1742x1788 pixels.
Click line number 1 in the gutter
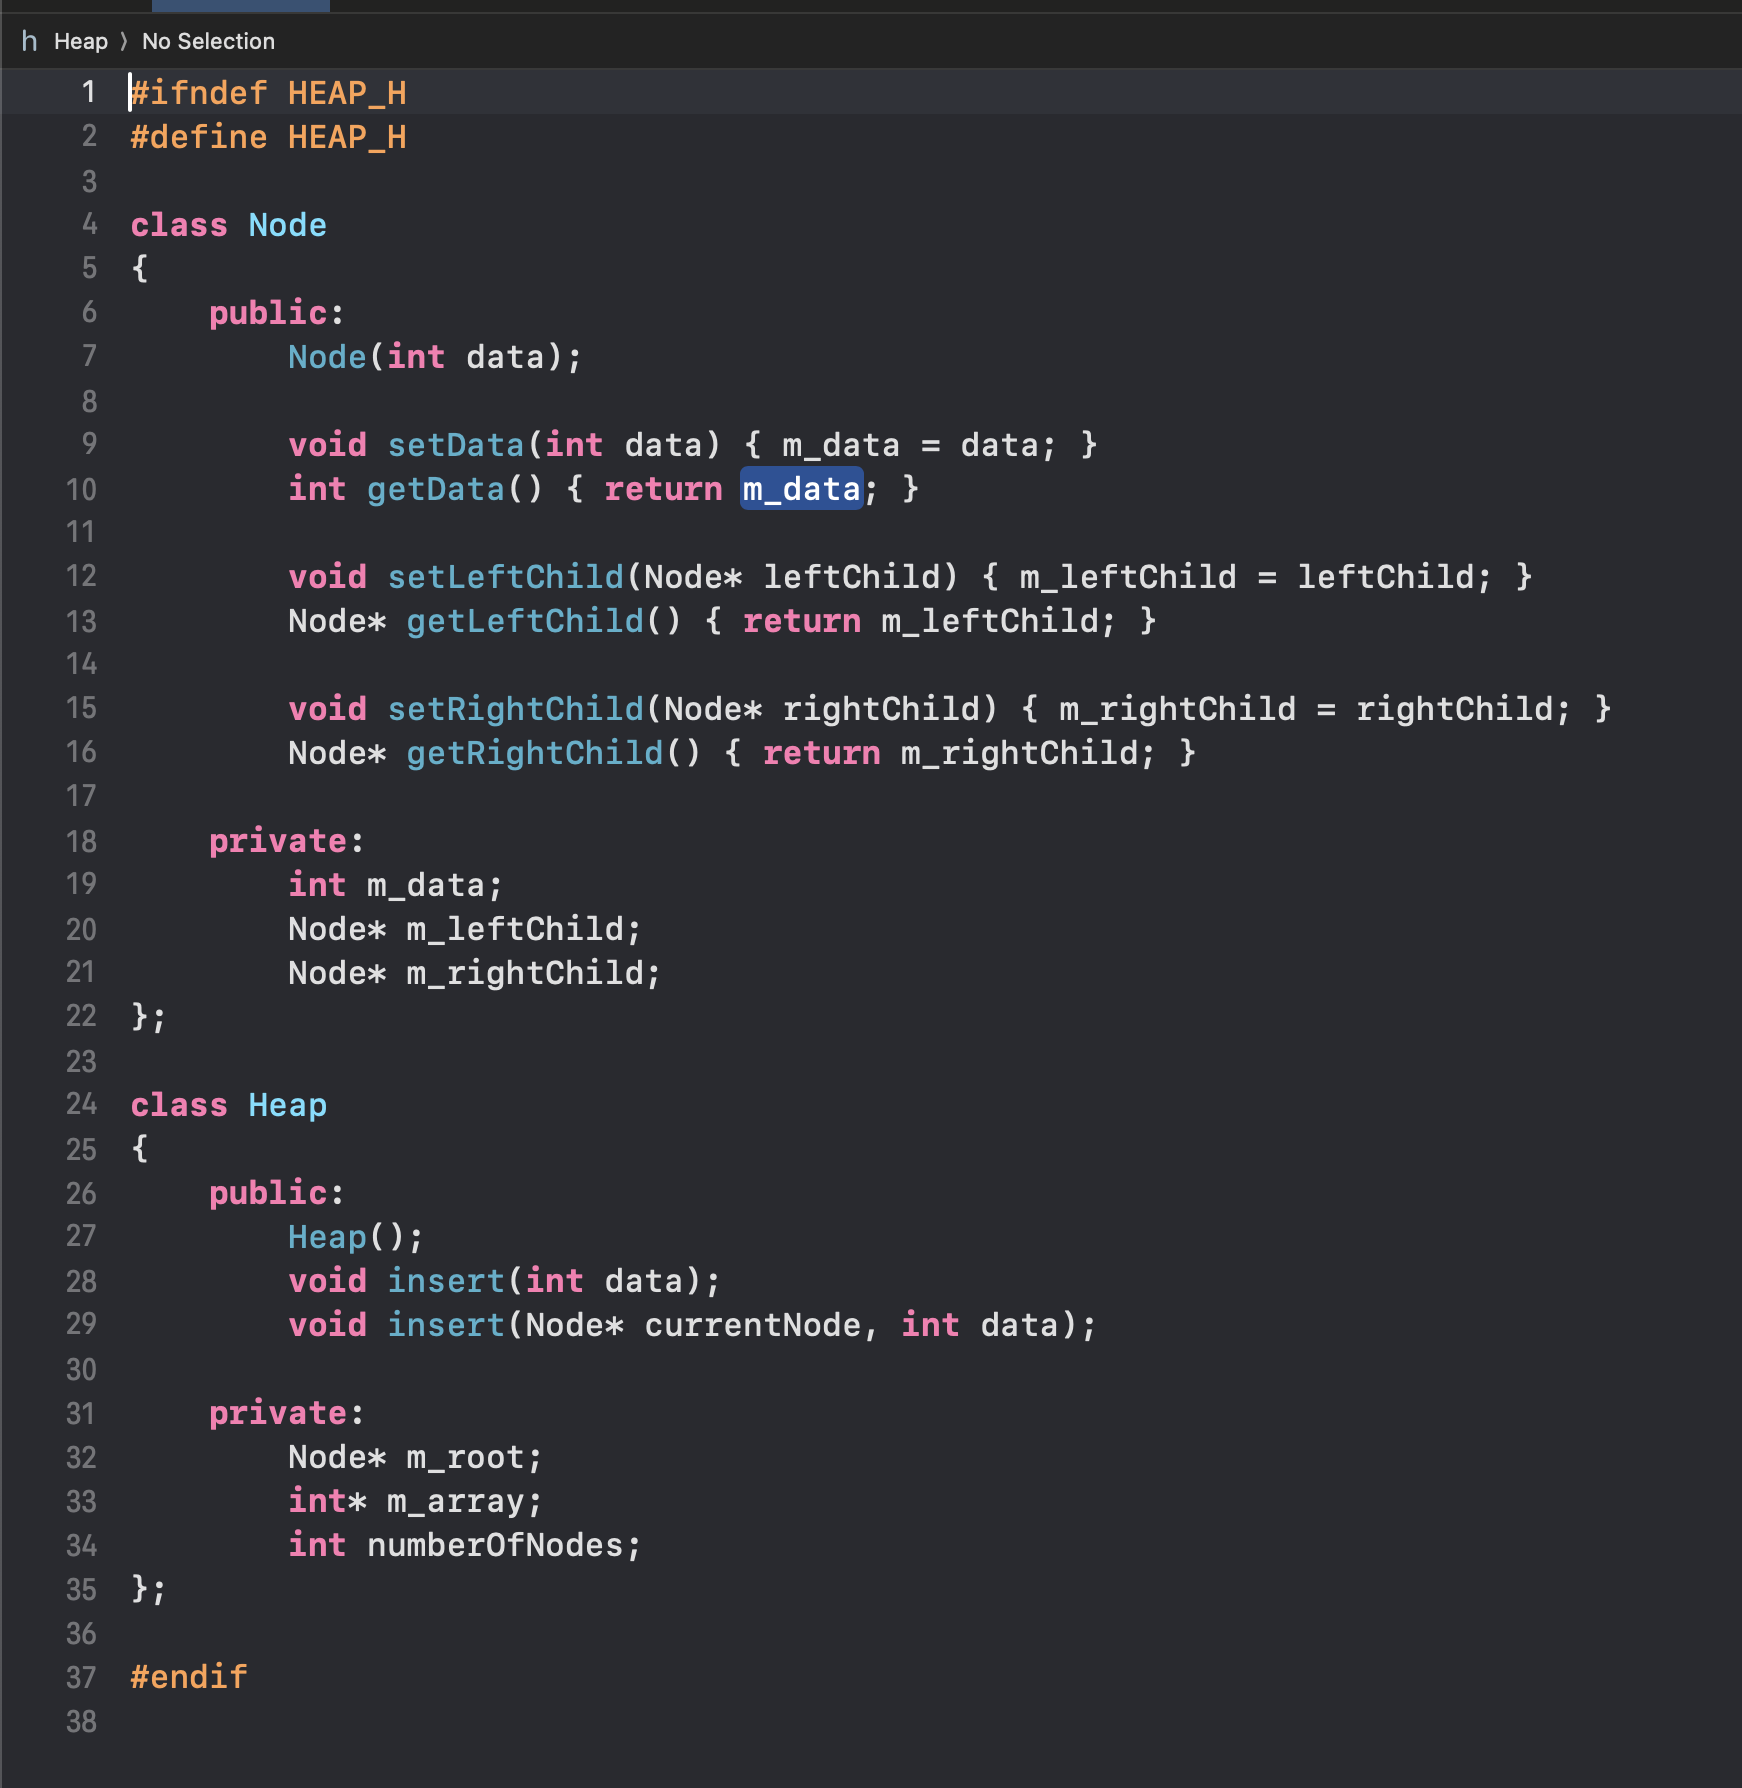[87, 91]
